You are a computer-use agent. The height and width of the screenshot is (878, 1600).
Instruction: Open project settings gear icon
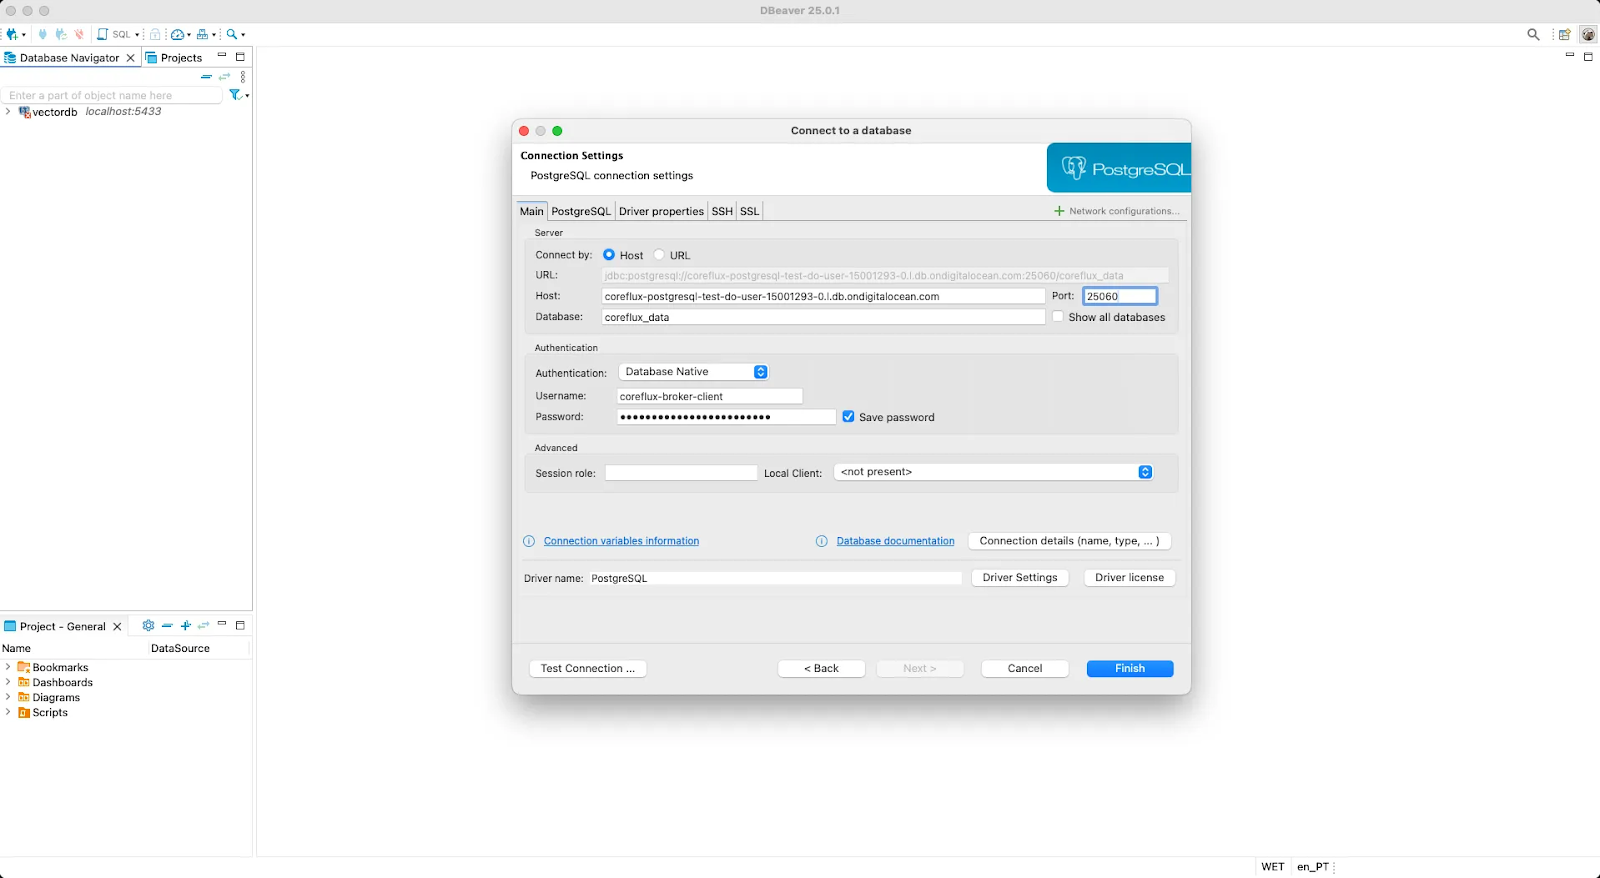point(148,625)
